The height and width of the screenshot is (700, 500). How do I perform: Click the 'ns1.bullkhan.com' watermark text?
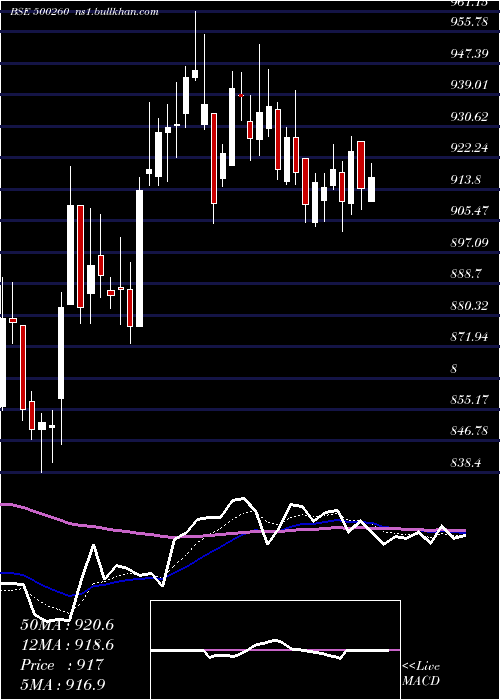pyautogui.click(x=116, y=12)
